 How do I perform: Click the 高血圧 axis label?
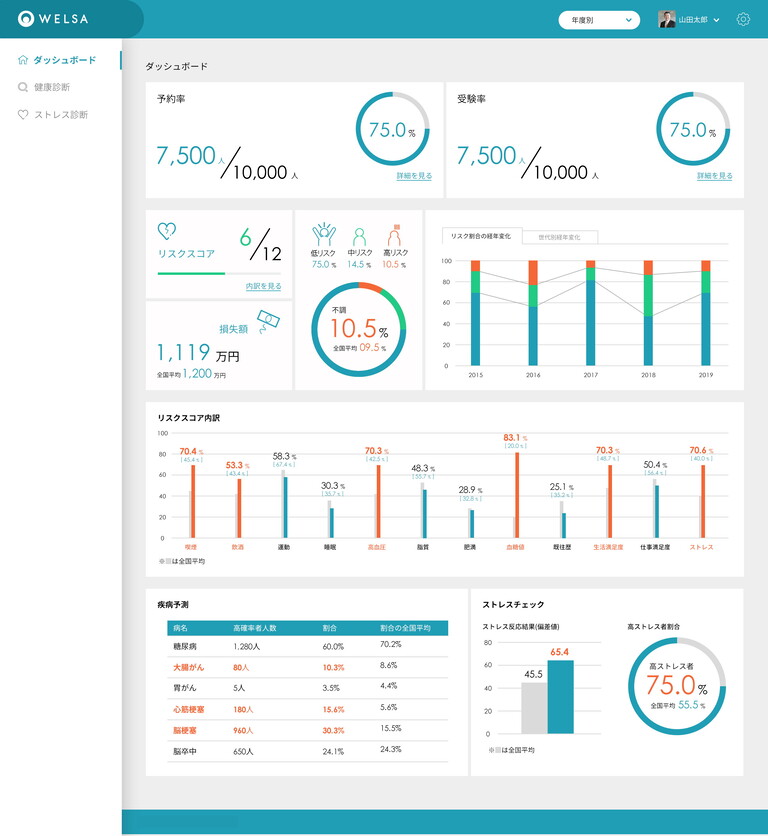(x=377, y=547)
